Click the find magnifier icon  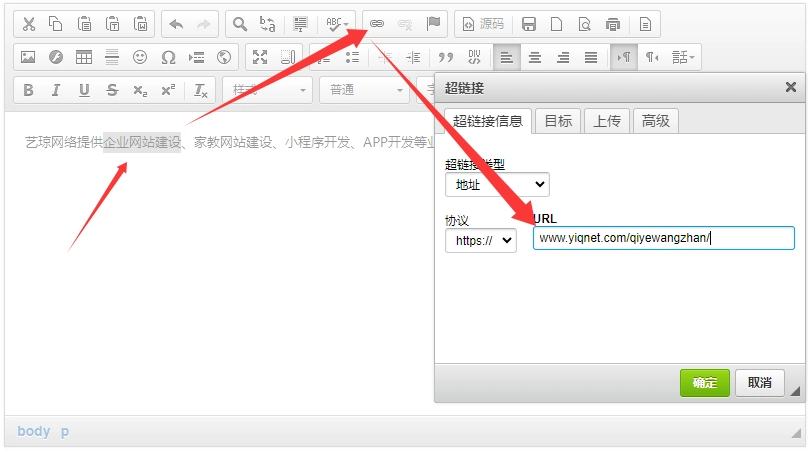pos(240,23)
